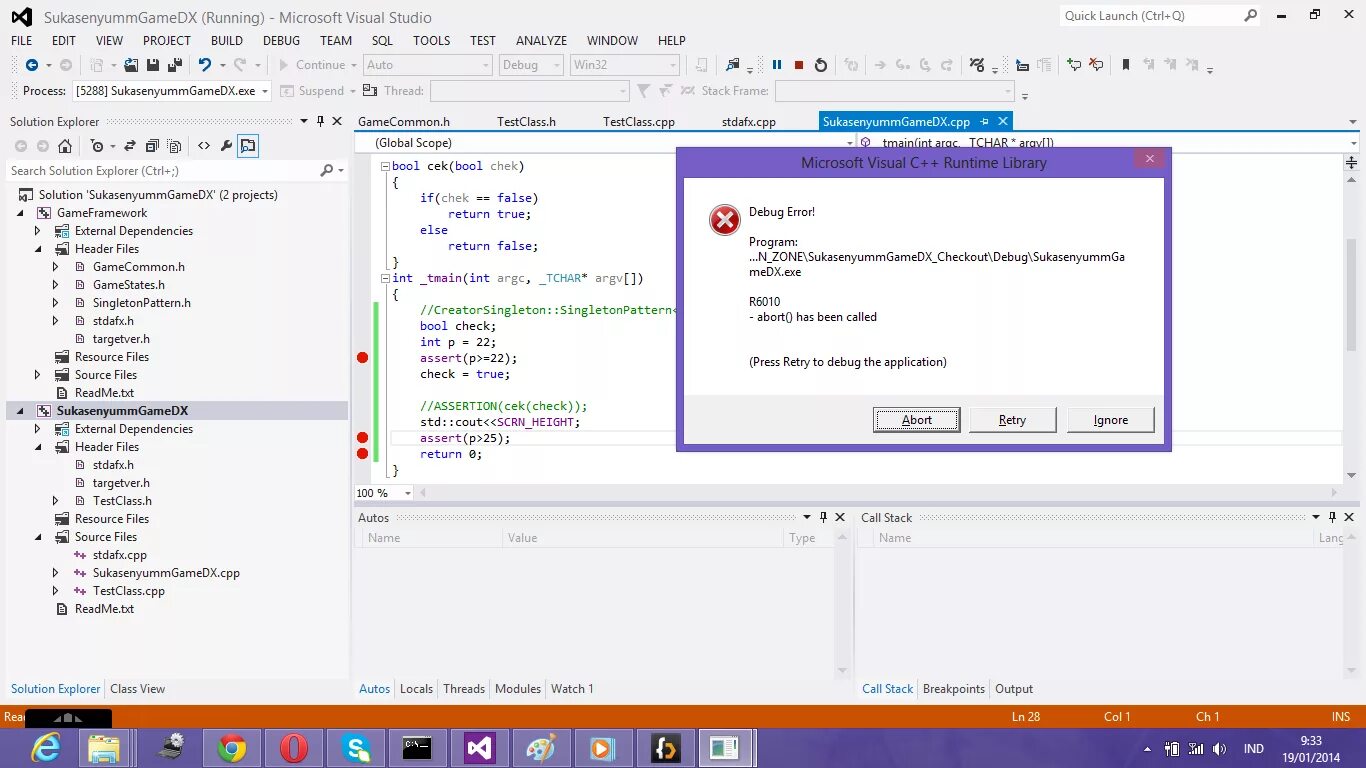
Task: Click the editor horizontal scrollbar
Action: pyautogui.click(x=880, y=493)
